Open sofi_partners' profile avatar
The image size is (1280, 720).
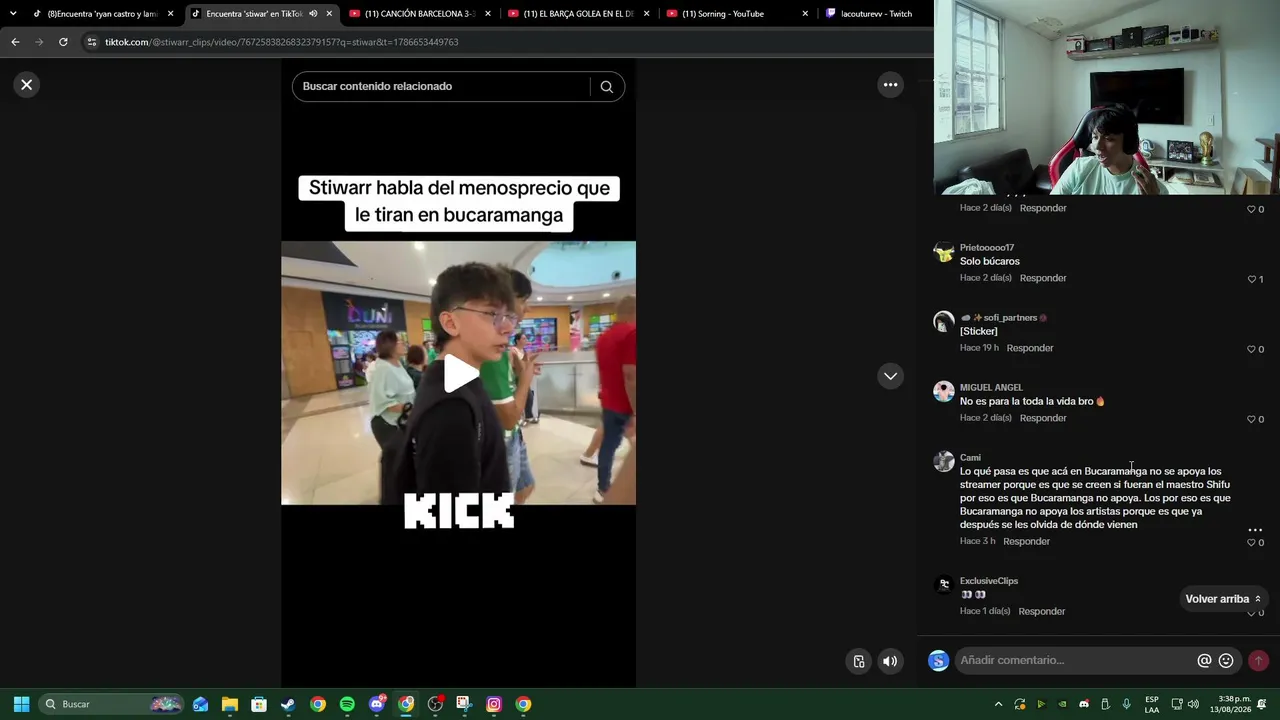point(943,321)
